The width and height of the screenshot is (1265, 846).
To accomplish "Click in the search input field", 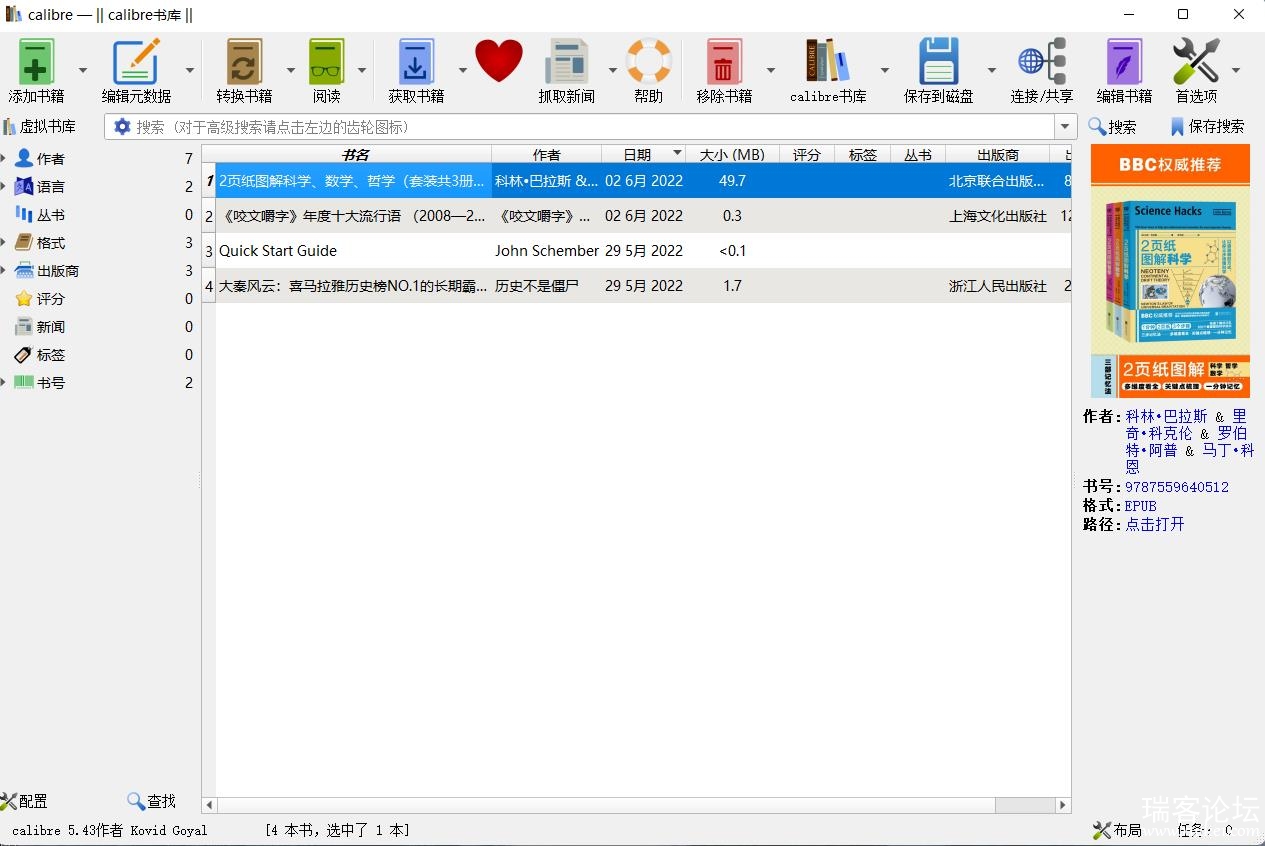I will tap(594, 127).
